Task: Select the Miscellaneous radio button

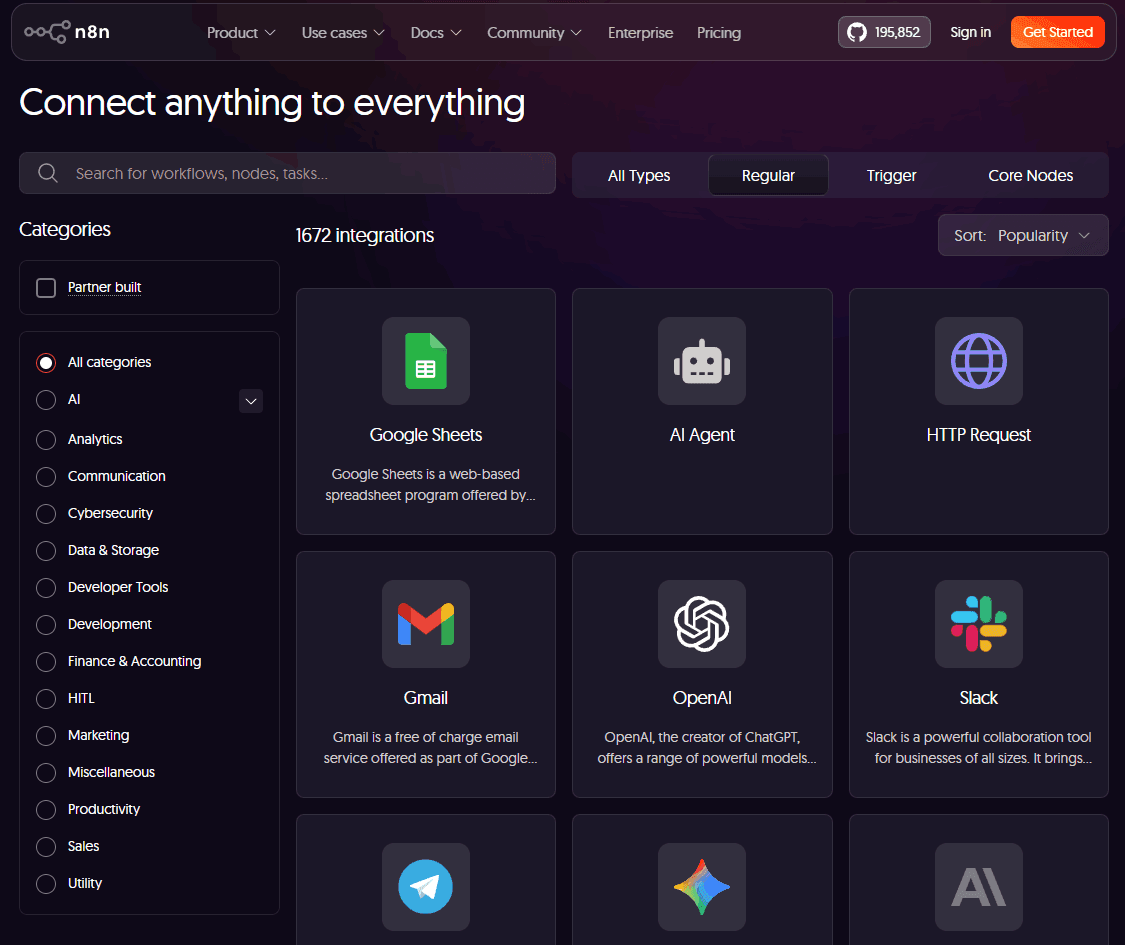Action: (x=46, y=773)
